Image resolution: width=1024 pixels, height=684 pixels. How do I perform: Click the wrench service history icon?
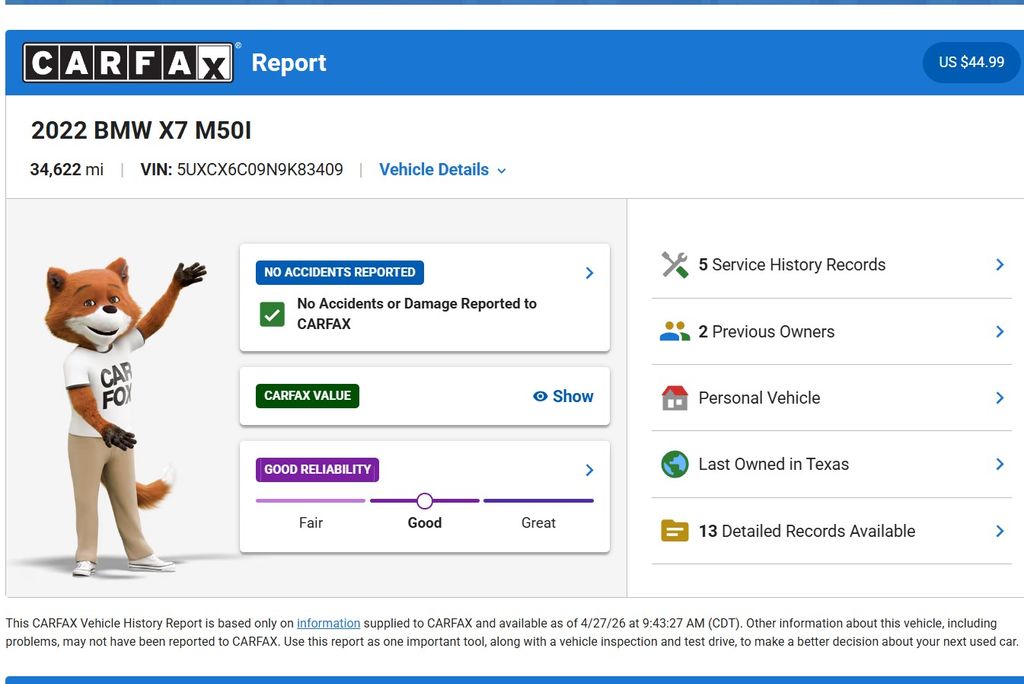675,265
